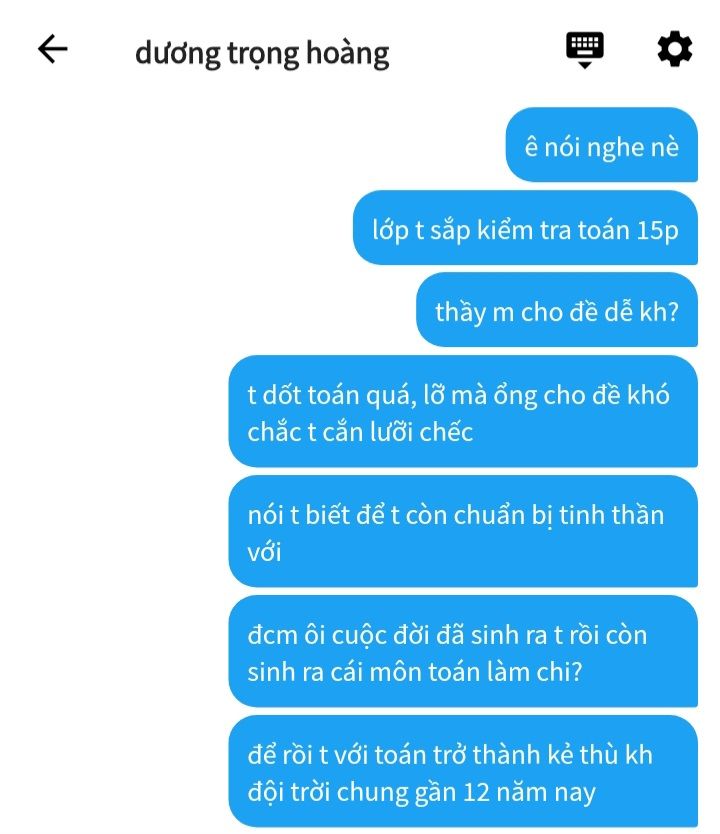This screenshot has height=834, width=720.
Task: Tap message starting 'đcm ôi cuộc đời'
Action: click(x=463, y=652)
